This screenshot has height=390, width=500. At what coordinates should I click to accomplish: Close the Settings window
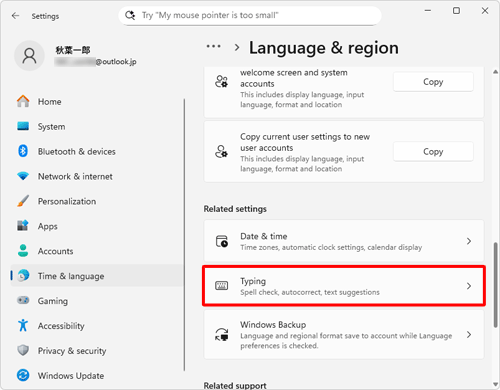[485, 11]
